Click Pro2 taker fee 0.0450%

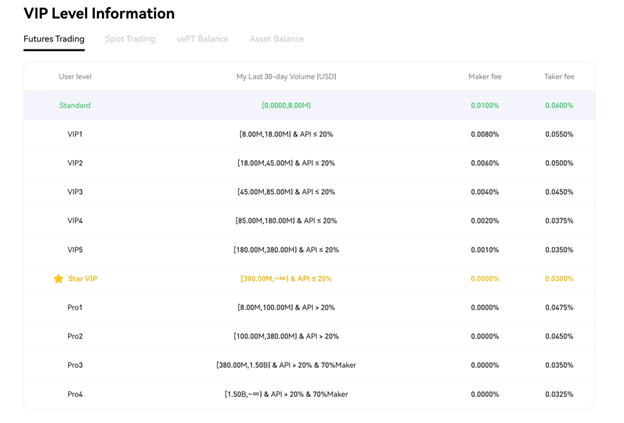(559, 336)
